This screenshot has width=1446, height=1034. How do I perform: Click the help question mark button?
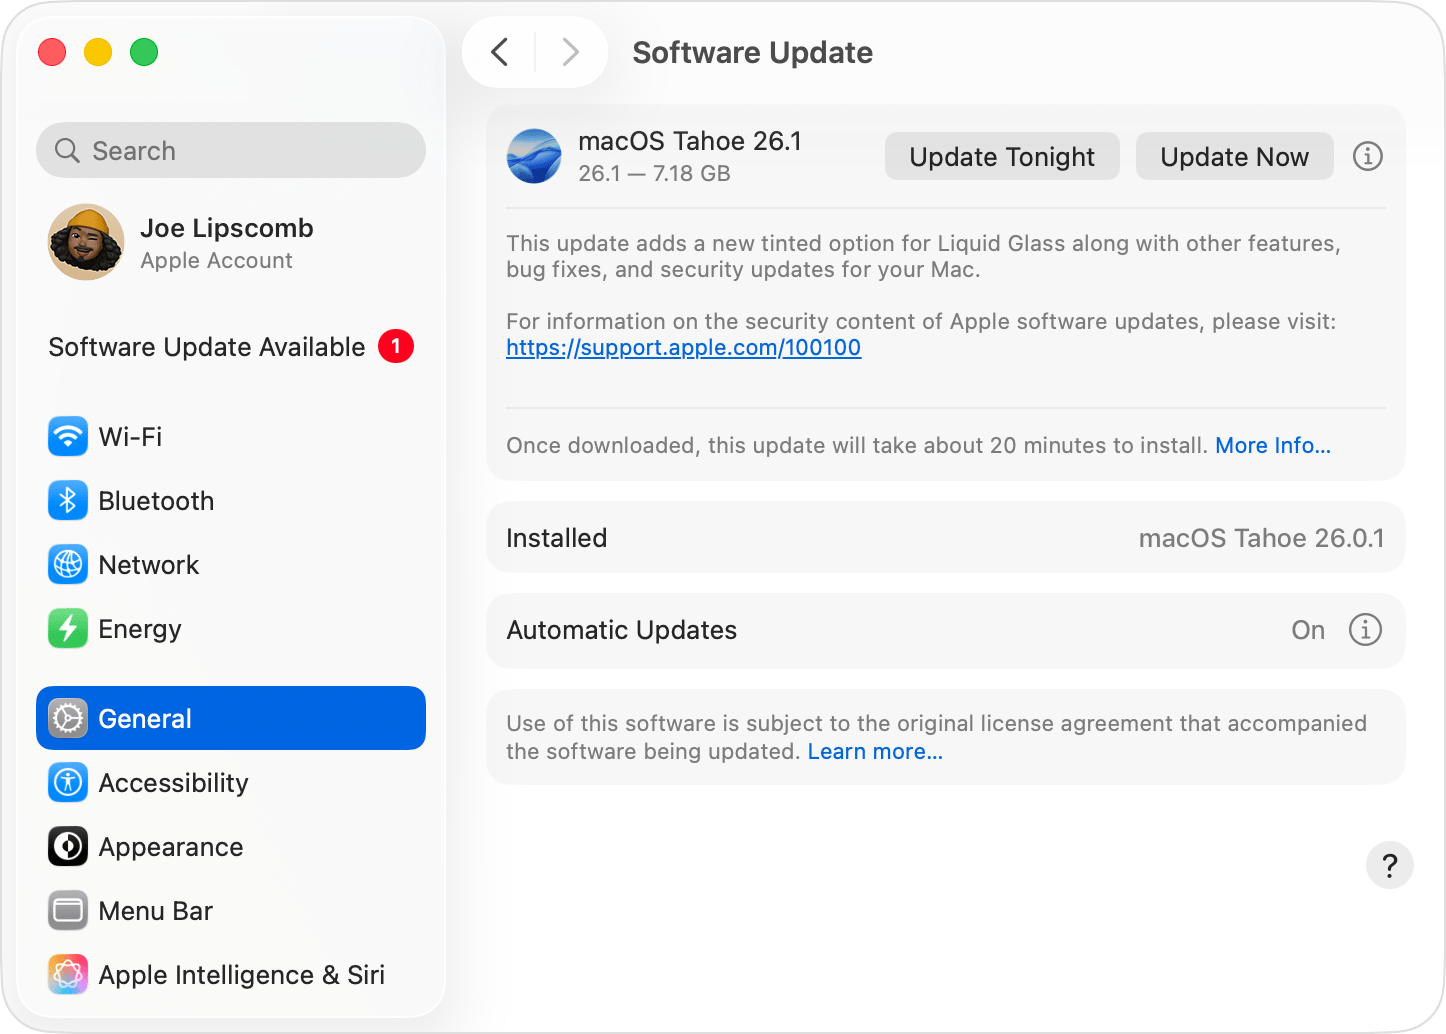coord(1390,865)
